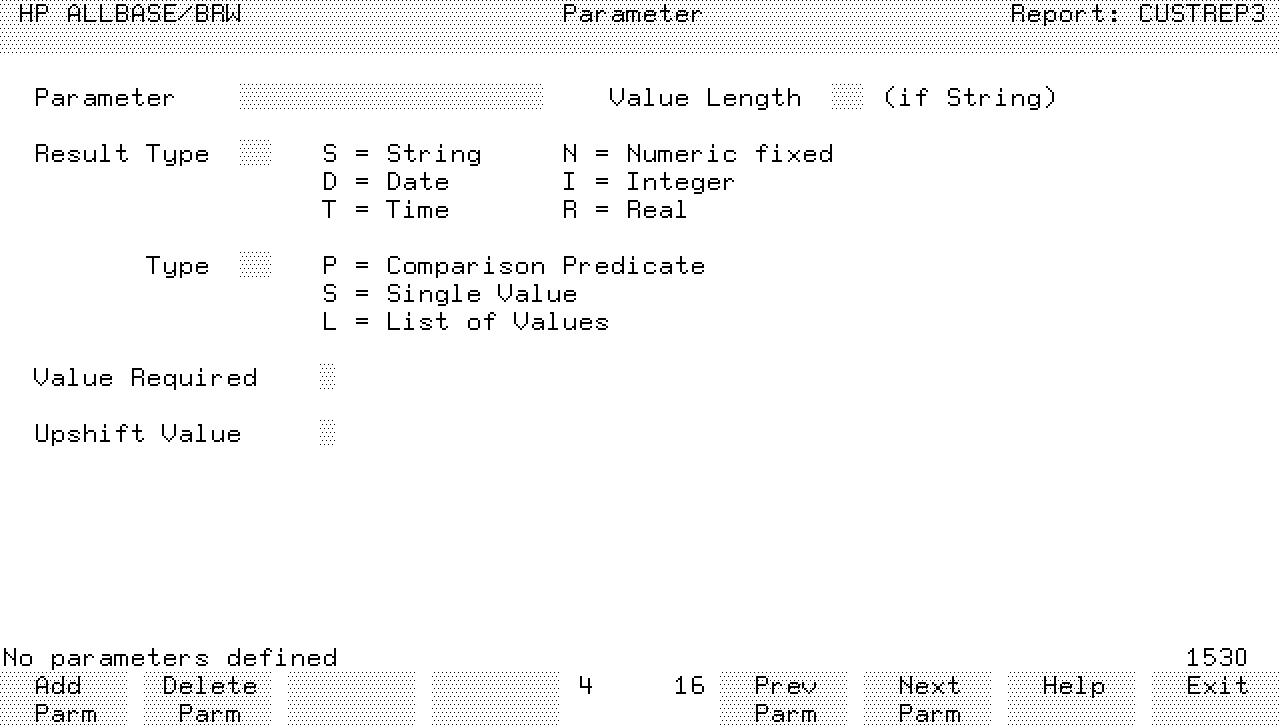Click the 'S = String' result type legend
The width and height of the screenshot is (1279, 725).
pyautogui.click(x=401, y=154)
